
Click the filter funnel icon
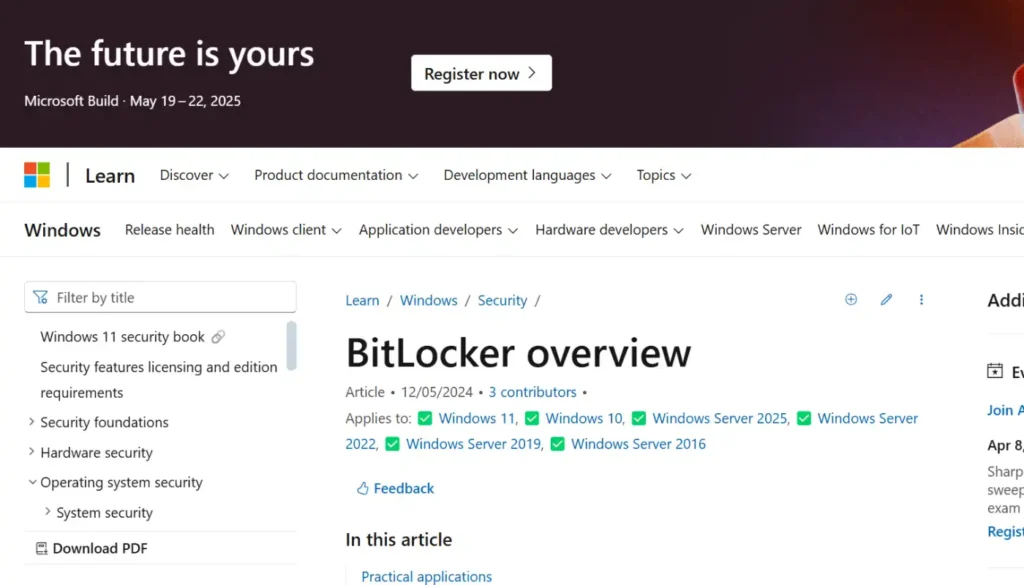pyautogui.click(x=40, y=297)
